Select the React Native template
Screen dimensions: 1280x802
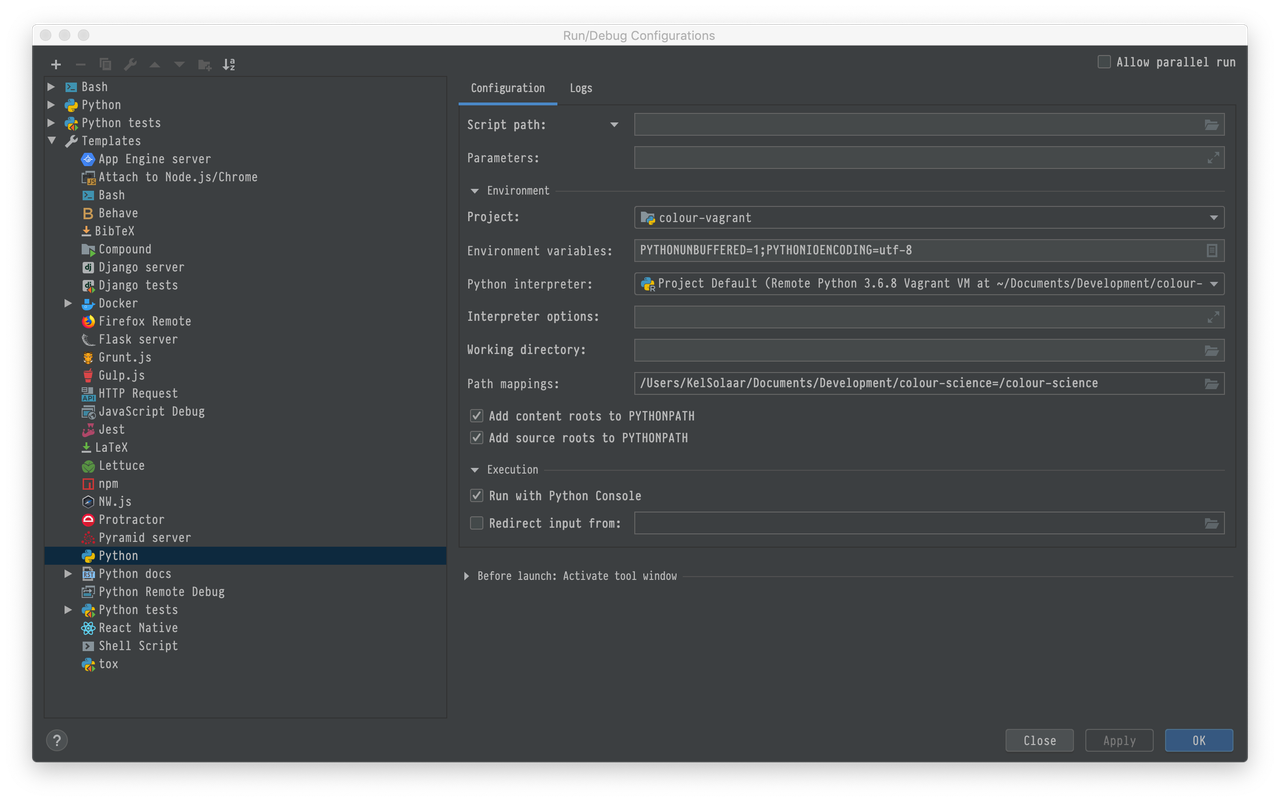[x=129, y=628]
